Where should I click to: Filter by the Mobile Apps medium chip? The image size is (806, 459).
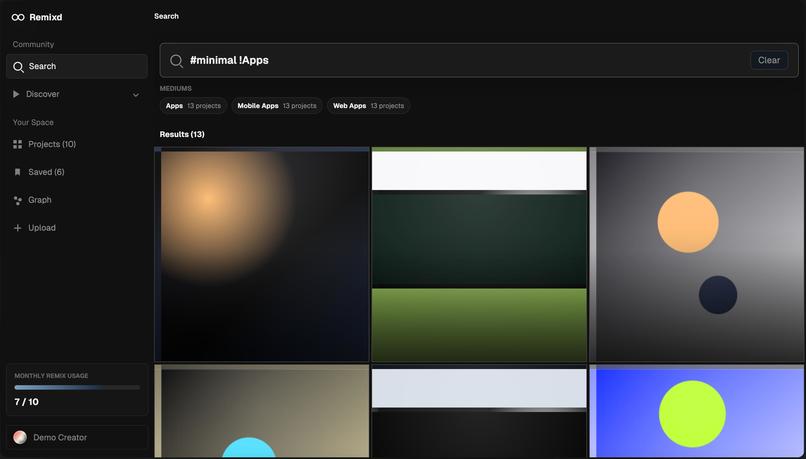tap(277, 106)
